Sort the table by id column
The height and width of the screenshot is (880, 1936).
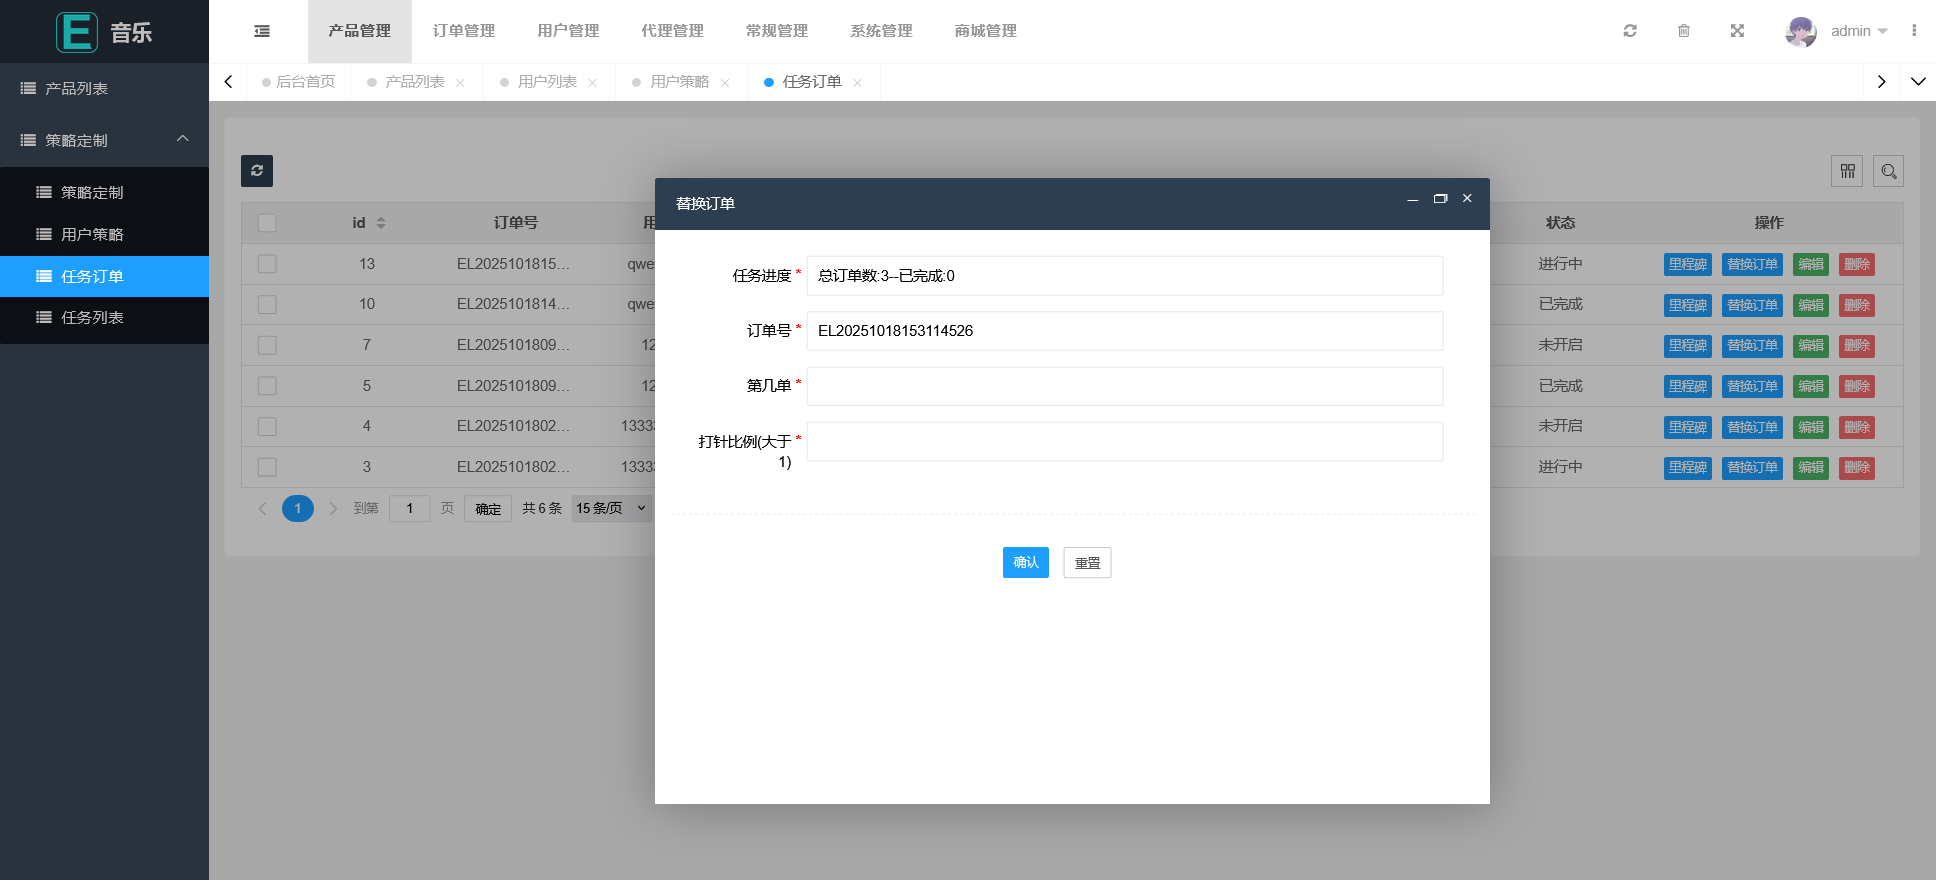tap(380, 223)
